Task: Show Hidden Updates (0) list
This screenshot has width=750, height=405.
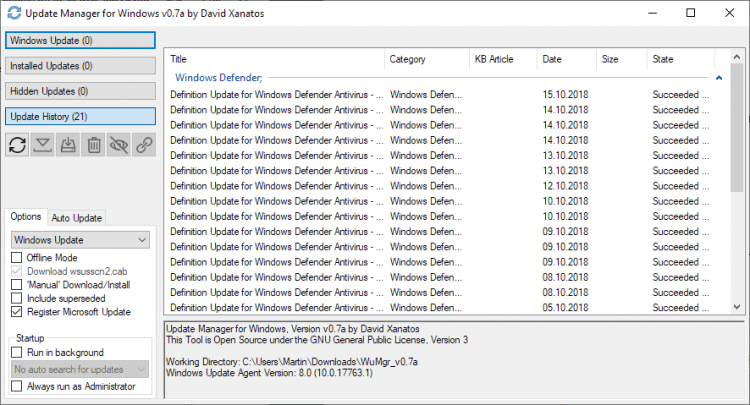Action: 80,91
